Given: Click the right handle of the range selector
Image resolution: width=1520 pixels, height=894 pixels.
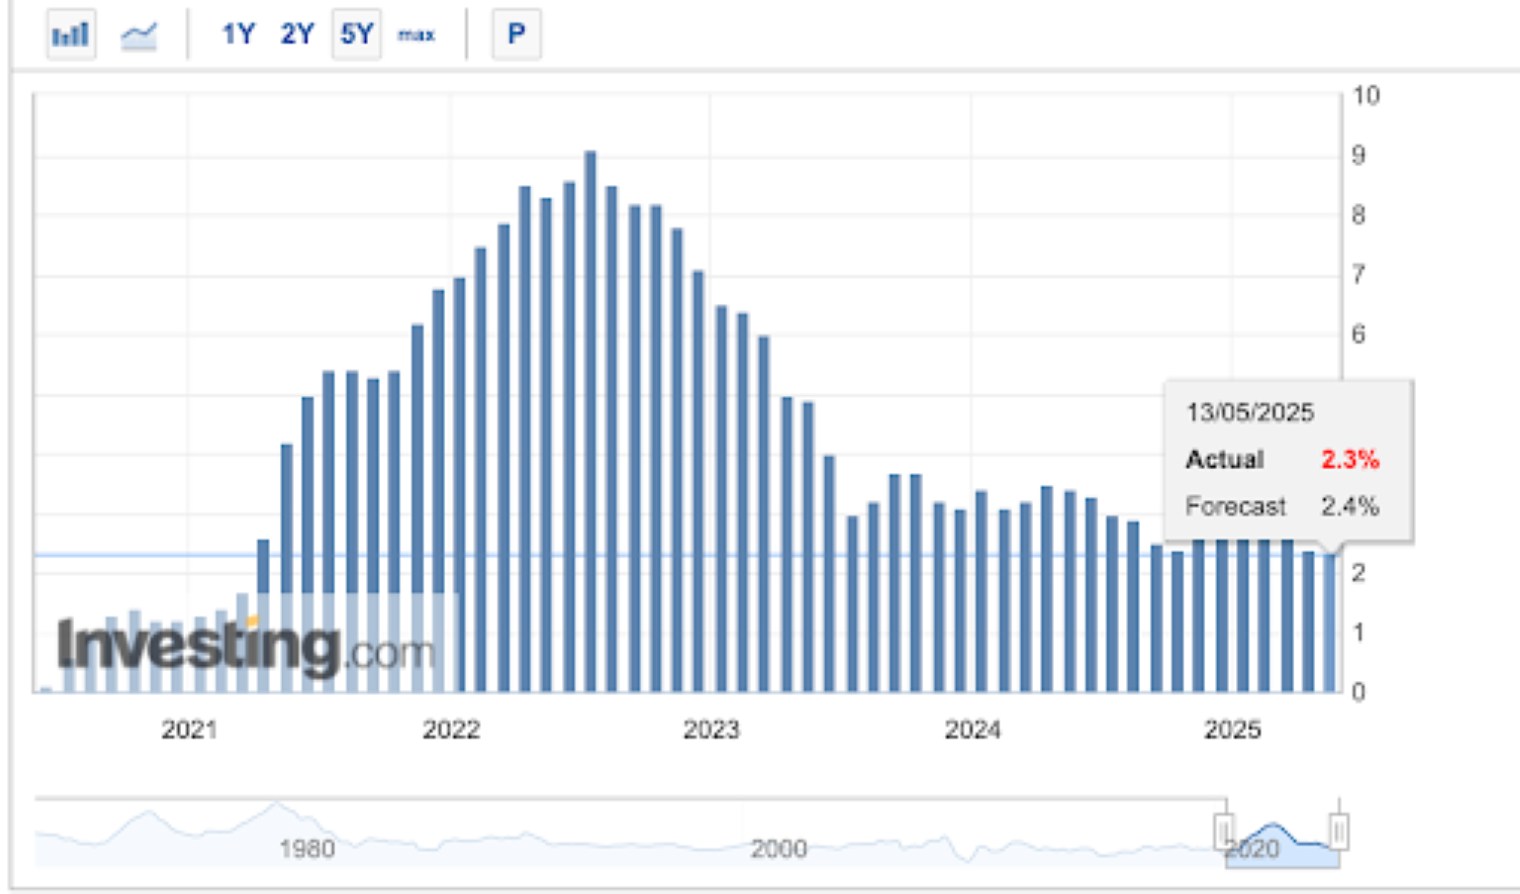Looking at the screenshot, I should coord(1340,830).
